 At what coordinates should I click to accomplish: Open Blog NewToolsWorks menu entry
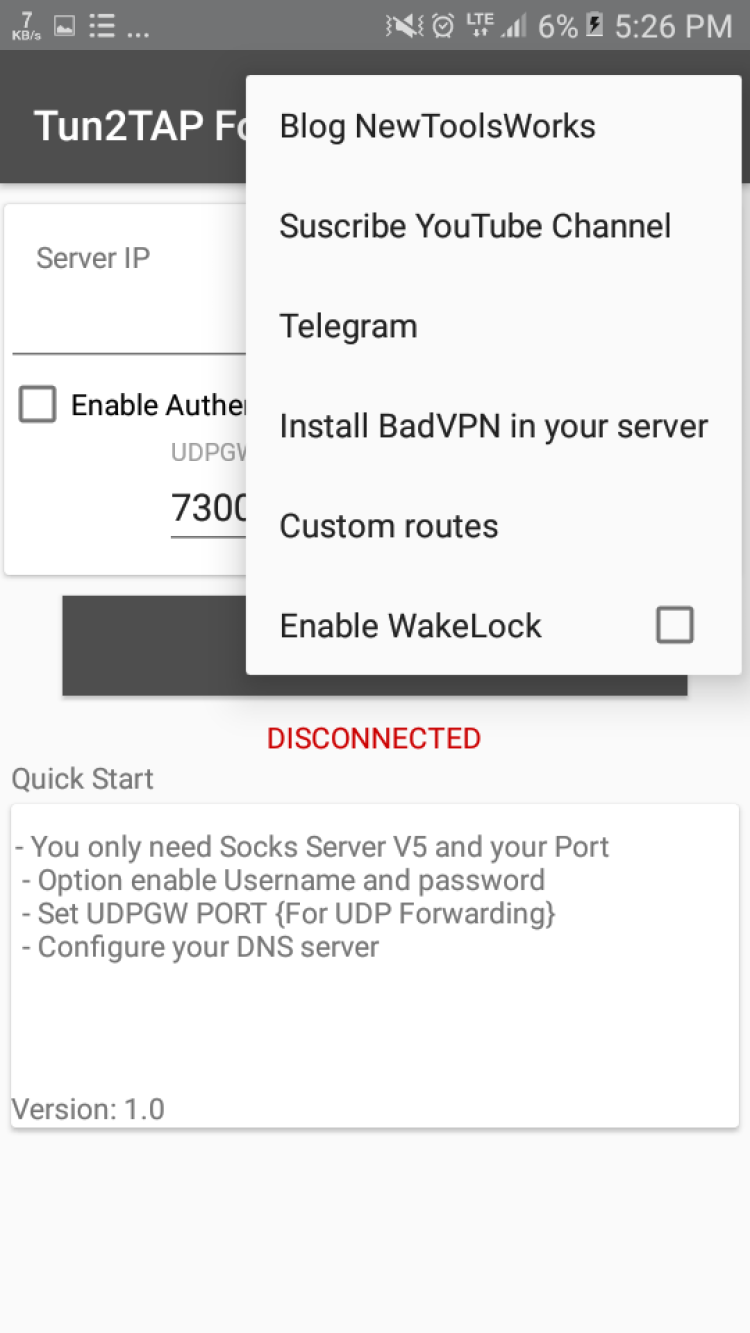(x=437, y=126)
